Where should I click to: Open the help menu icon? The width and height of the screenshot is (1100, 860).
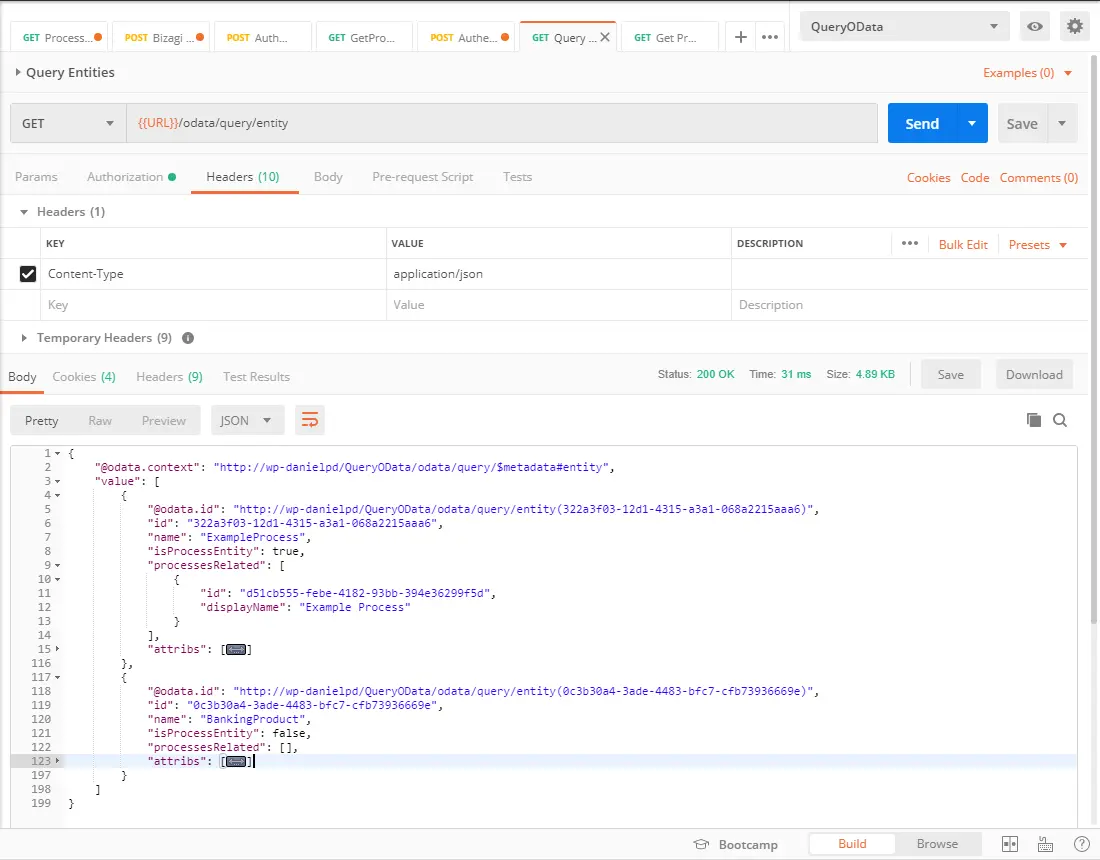tap(1082, 844)
